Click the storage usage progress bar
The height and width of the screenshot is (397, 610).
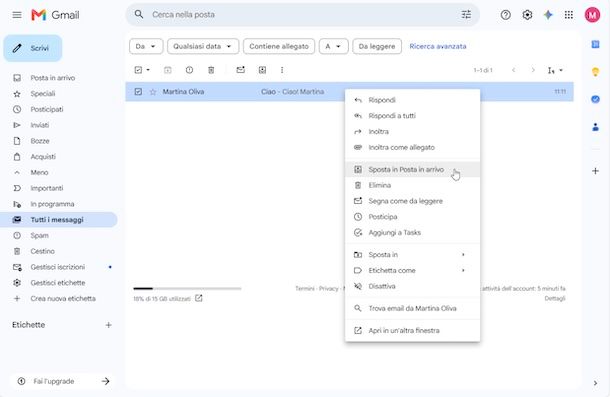(187, 288)
